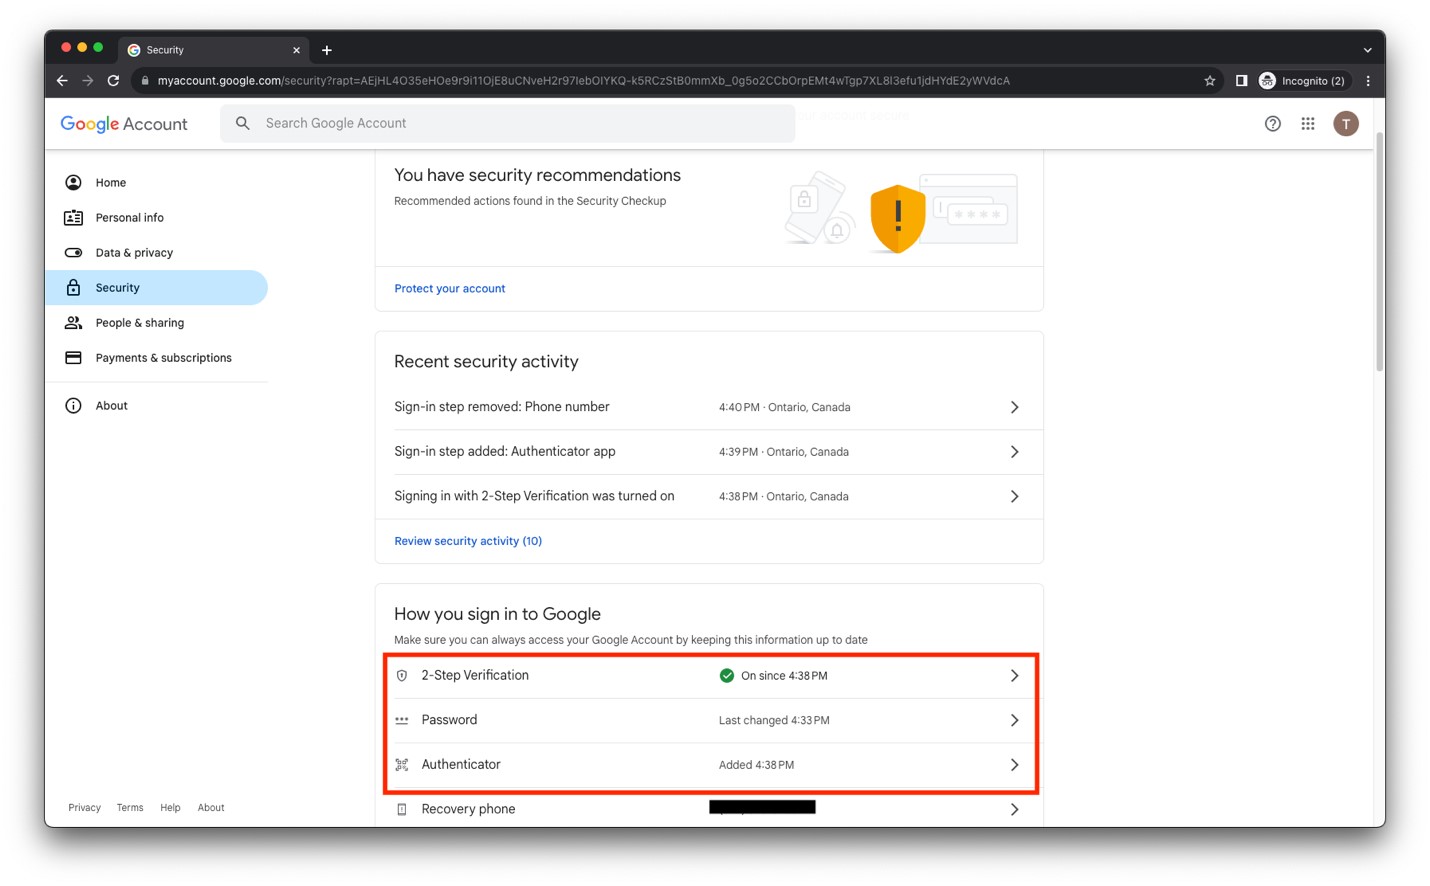Open Incognito profile indicator

tap(1303, 81)
